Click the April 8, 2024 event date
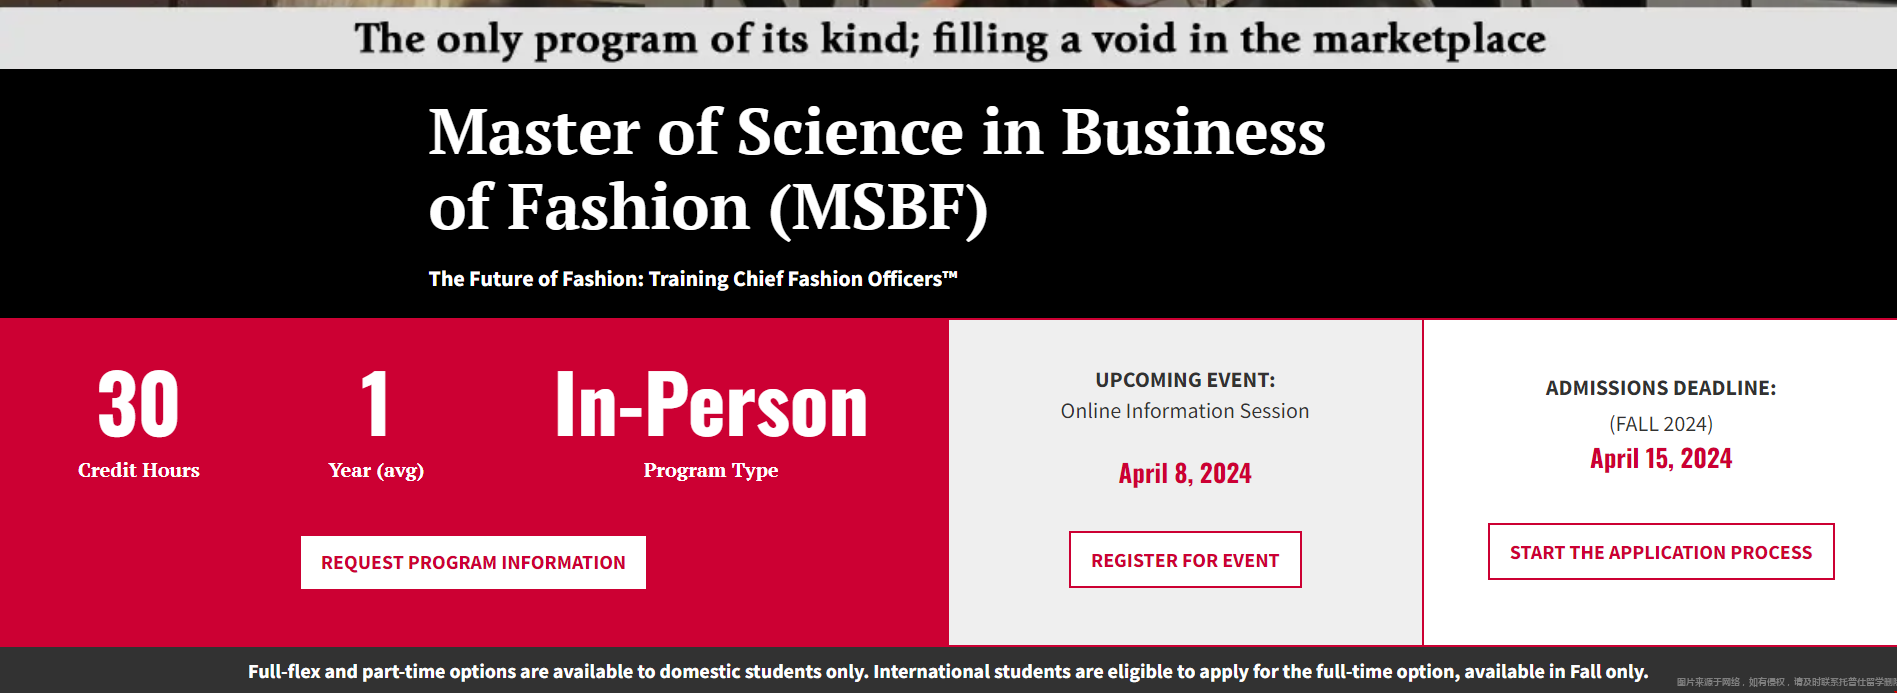The image size is (1897, 693). (1185, 473)
